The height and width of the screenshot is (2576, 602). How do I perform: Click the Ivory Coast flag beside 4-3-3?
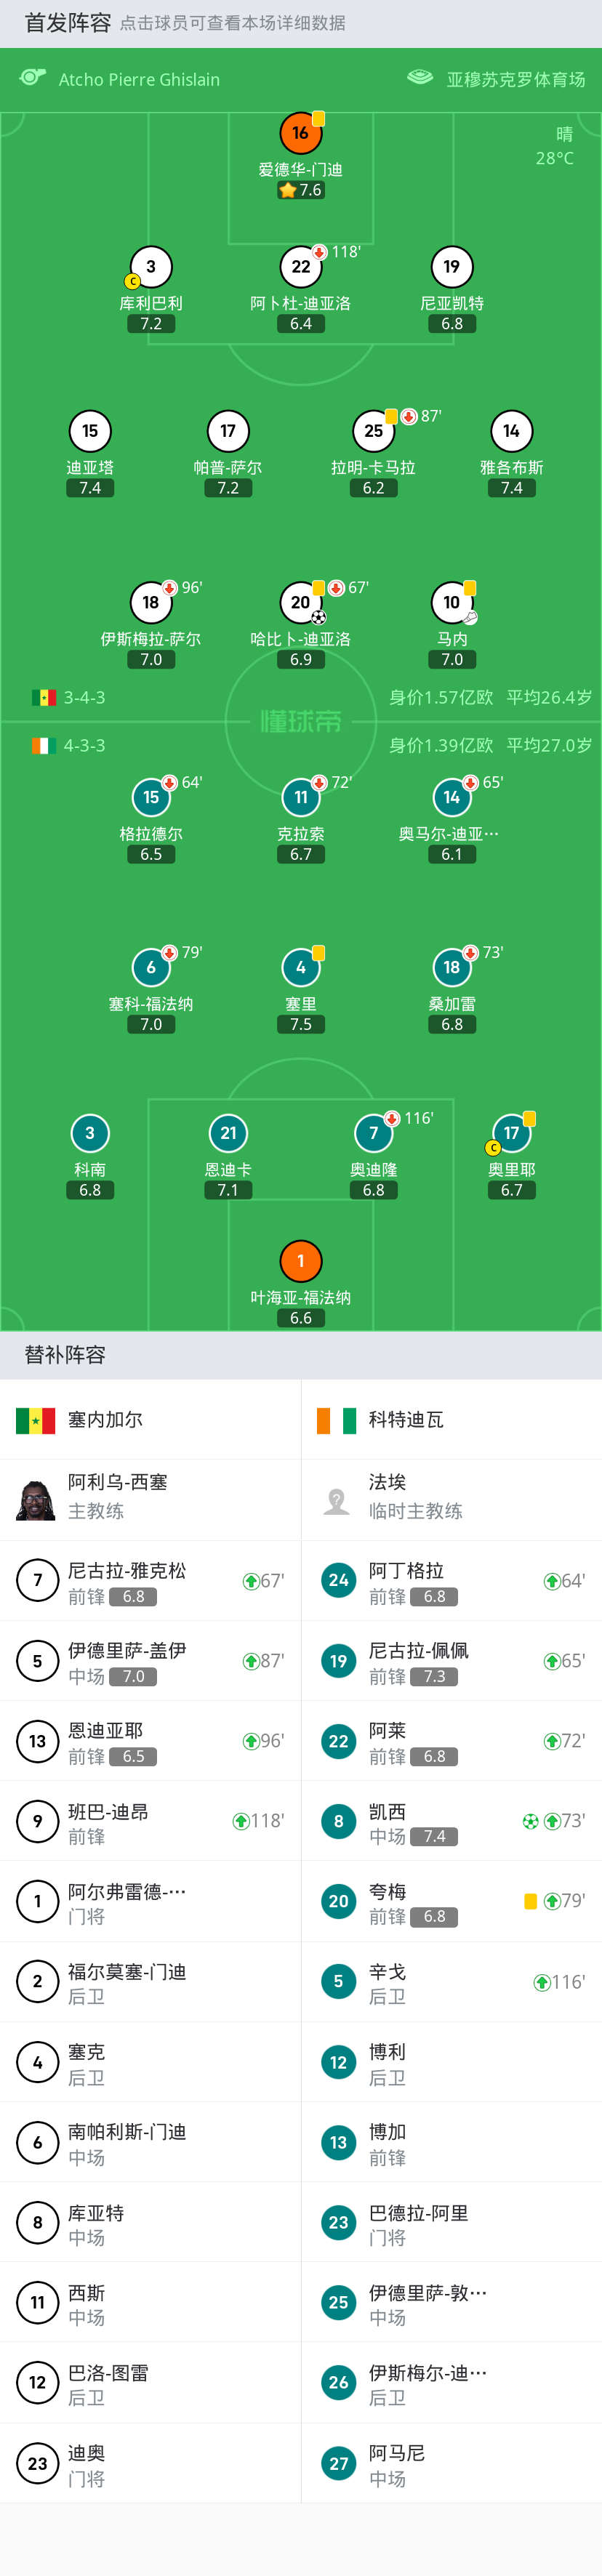pyautogui.click(x=41, y=745)
